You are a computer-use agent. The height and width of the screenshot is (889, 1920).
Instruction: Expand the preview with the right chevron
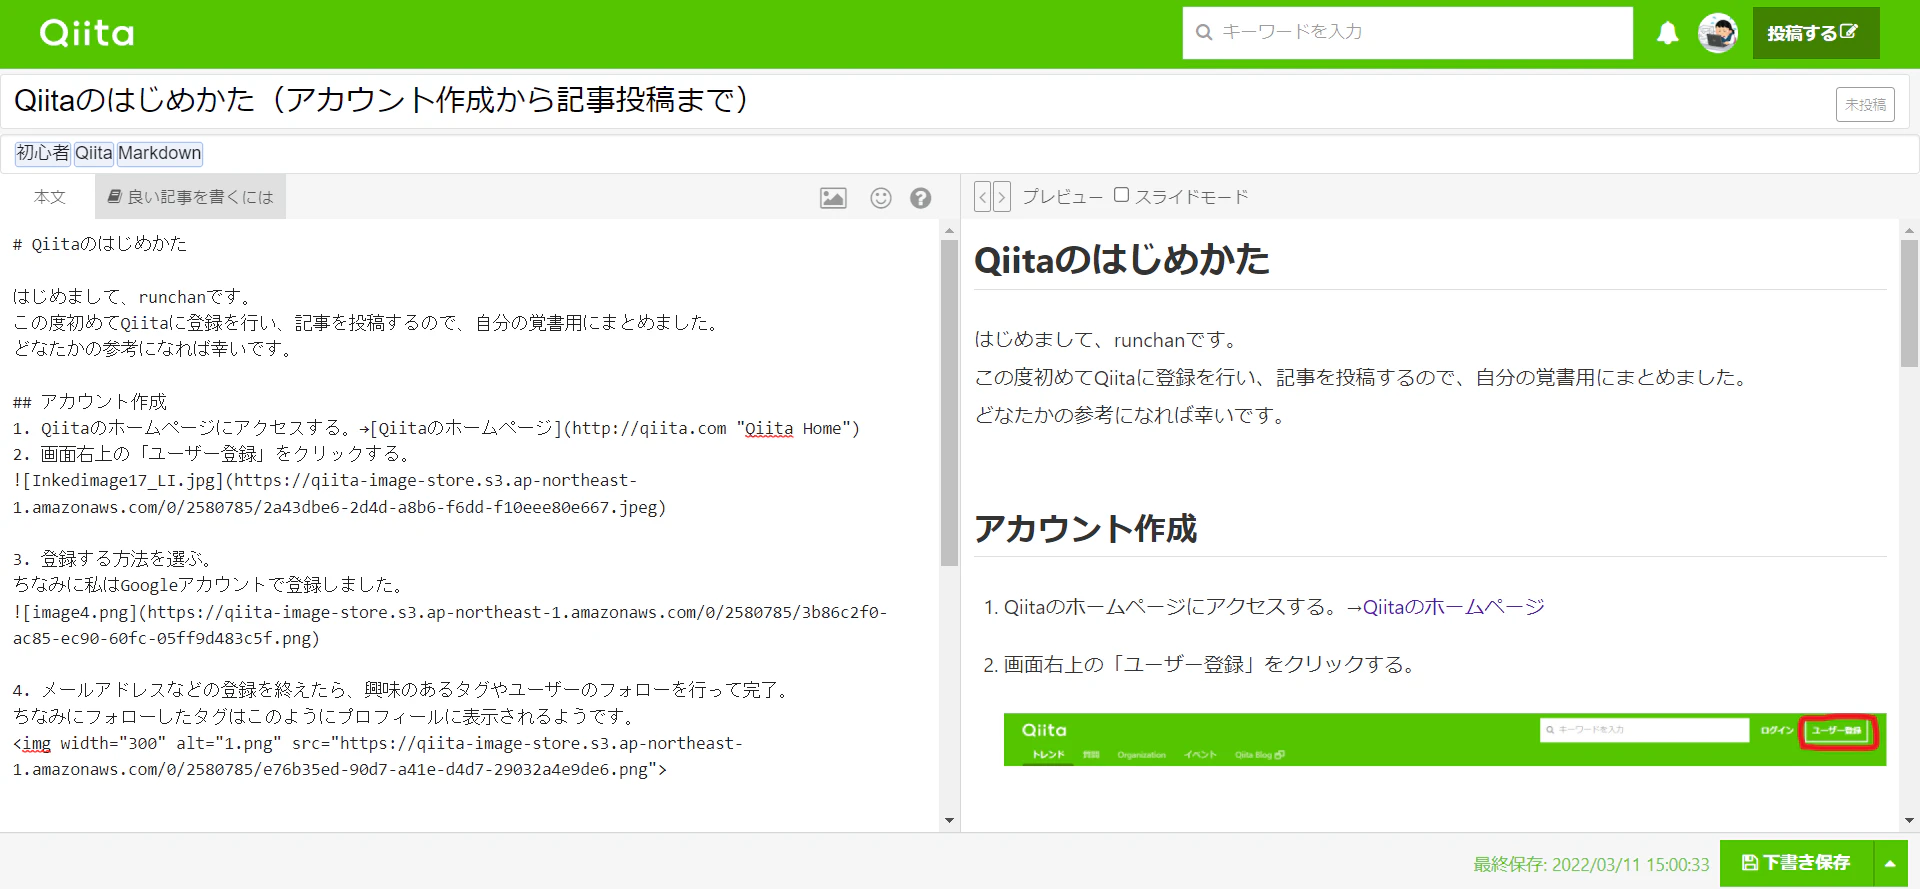tap(1002, 197)
